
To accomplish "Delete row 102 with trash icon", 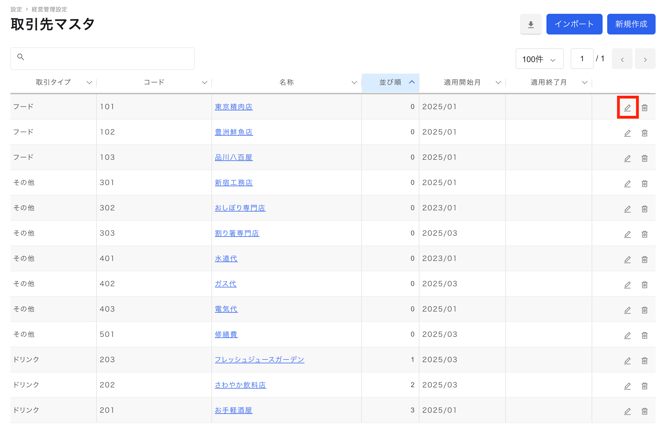I will [x=644, y=133].
